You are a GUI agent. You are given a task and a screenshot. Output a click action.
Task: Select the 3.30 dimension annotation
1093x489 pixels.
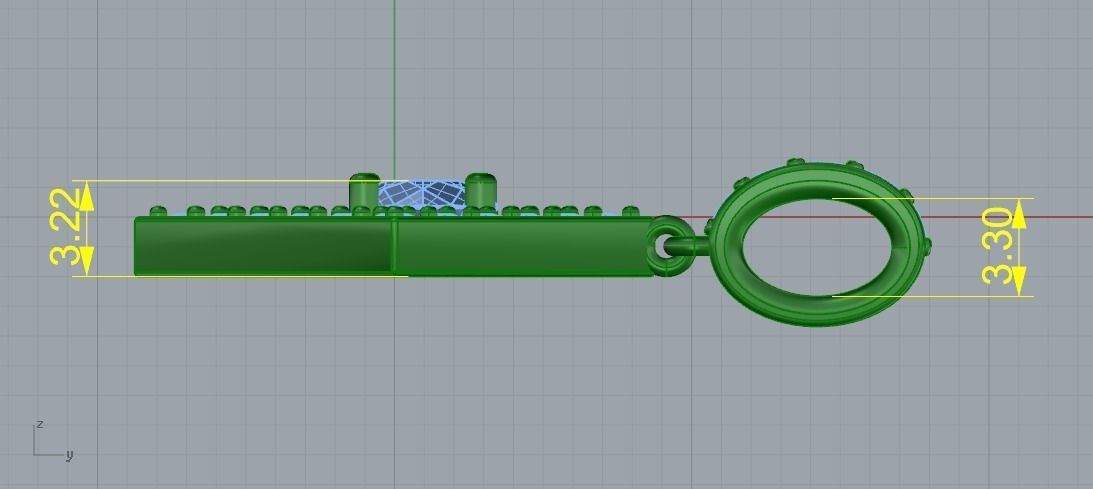[x=997, y=247]
